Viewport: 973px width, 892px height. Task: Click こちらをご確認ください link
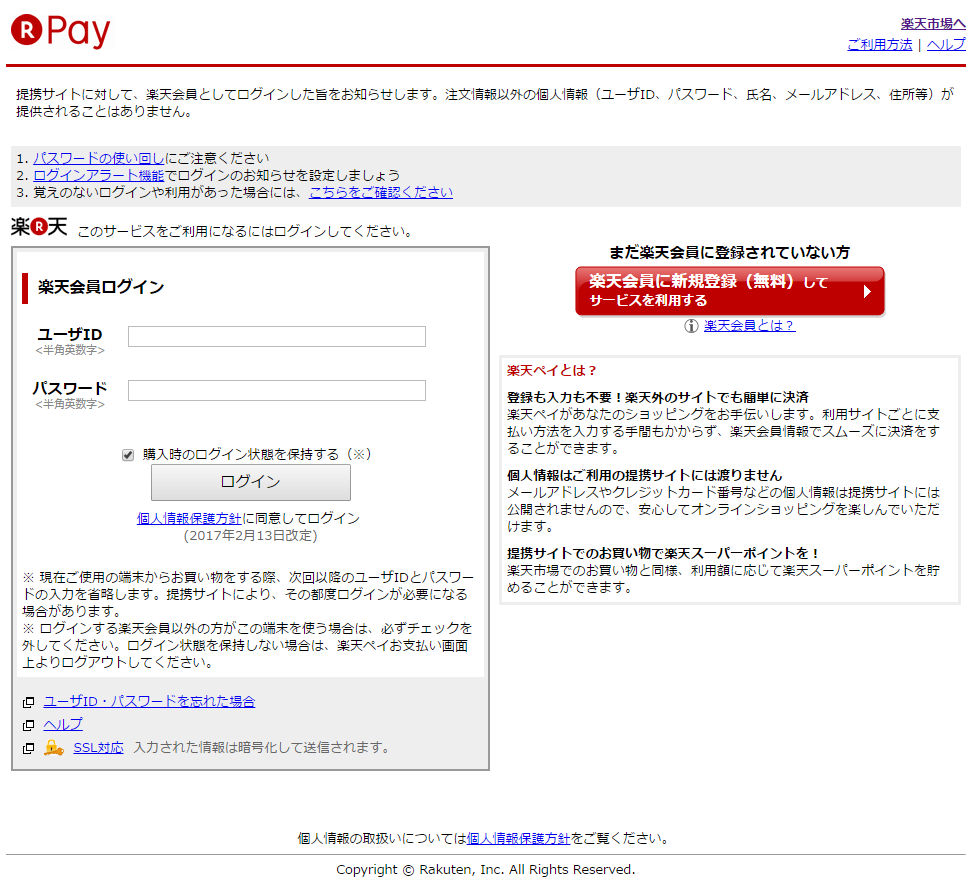pos(381,192)
